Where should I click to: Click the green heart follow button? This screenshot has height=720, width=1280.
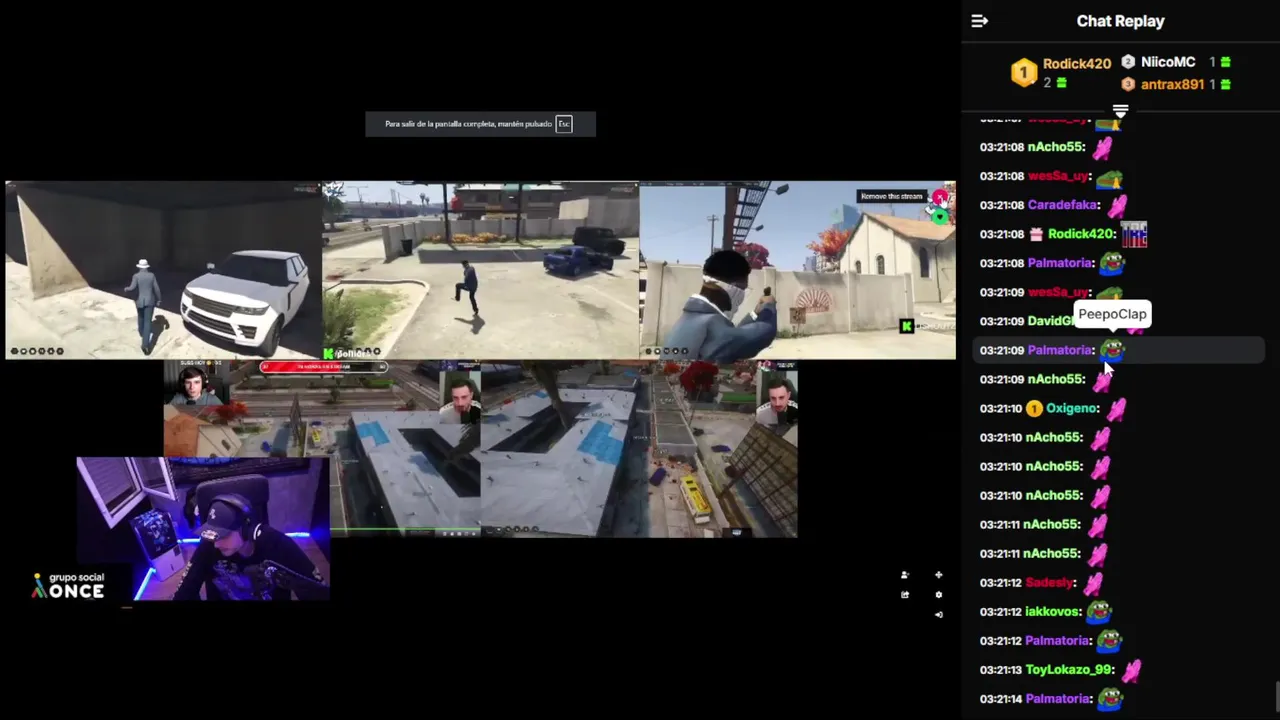coord(940,216)
